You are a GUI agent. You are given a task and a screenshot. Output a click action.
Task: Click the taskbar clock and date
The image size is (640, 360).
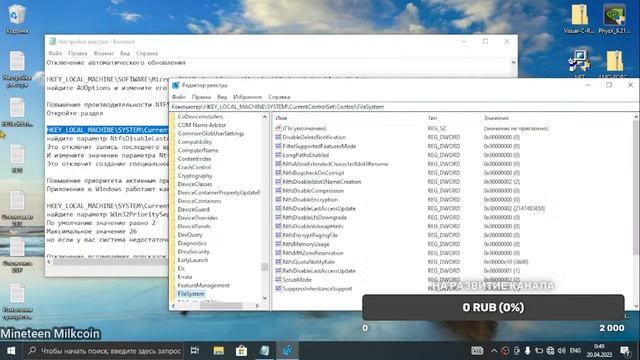pyautogui.click(x=599, y=351)
